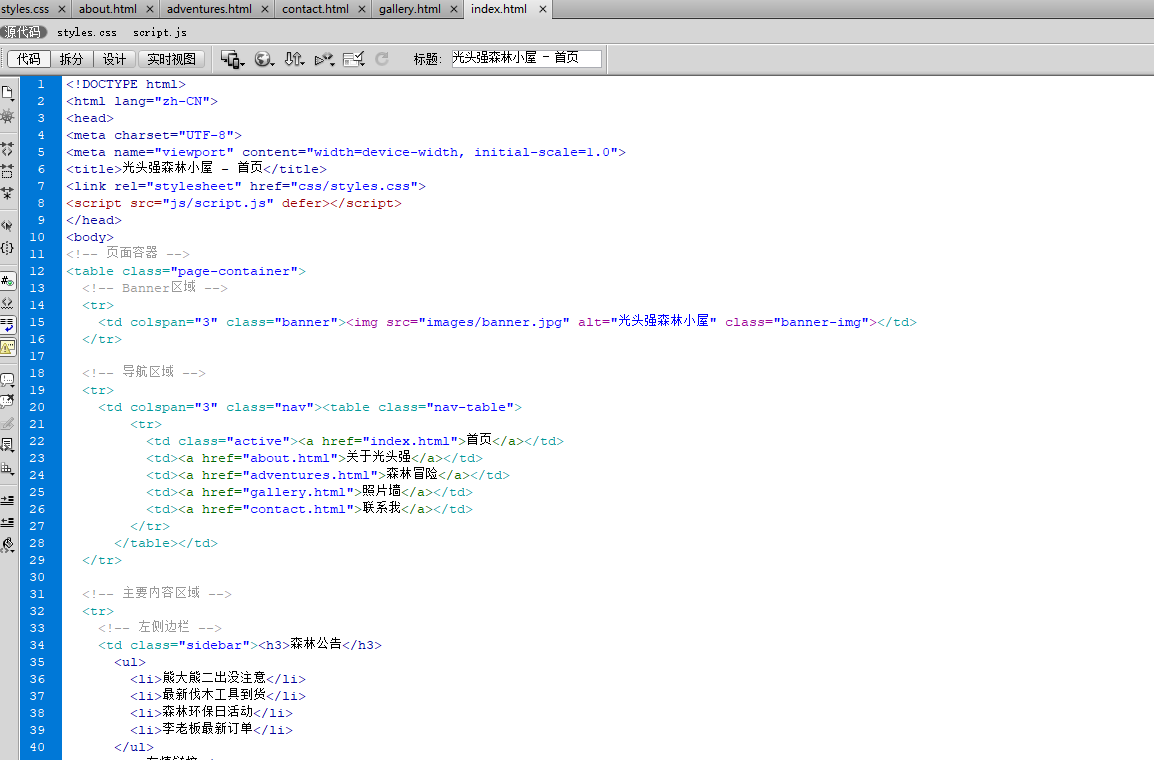Toggle Word Wrap in code view

(7, 325)
